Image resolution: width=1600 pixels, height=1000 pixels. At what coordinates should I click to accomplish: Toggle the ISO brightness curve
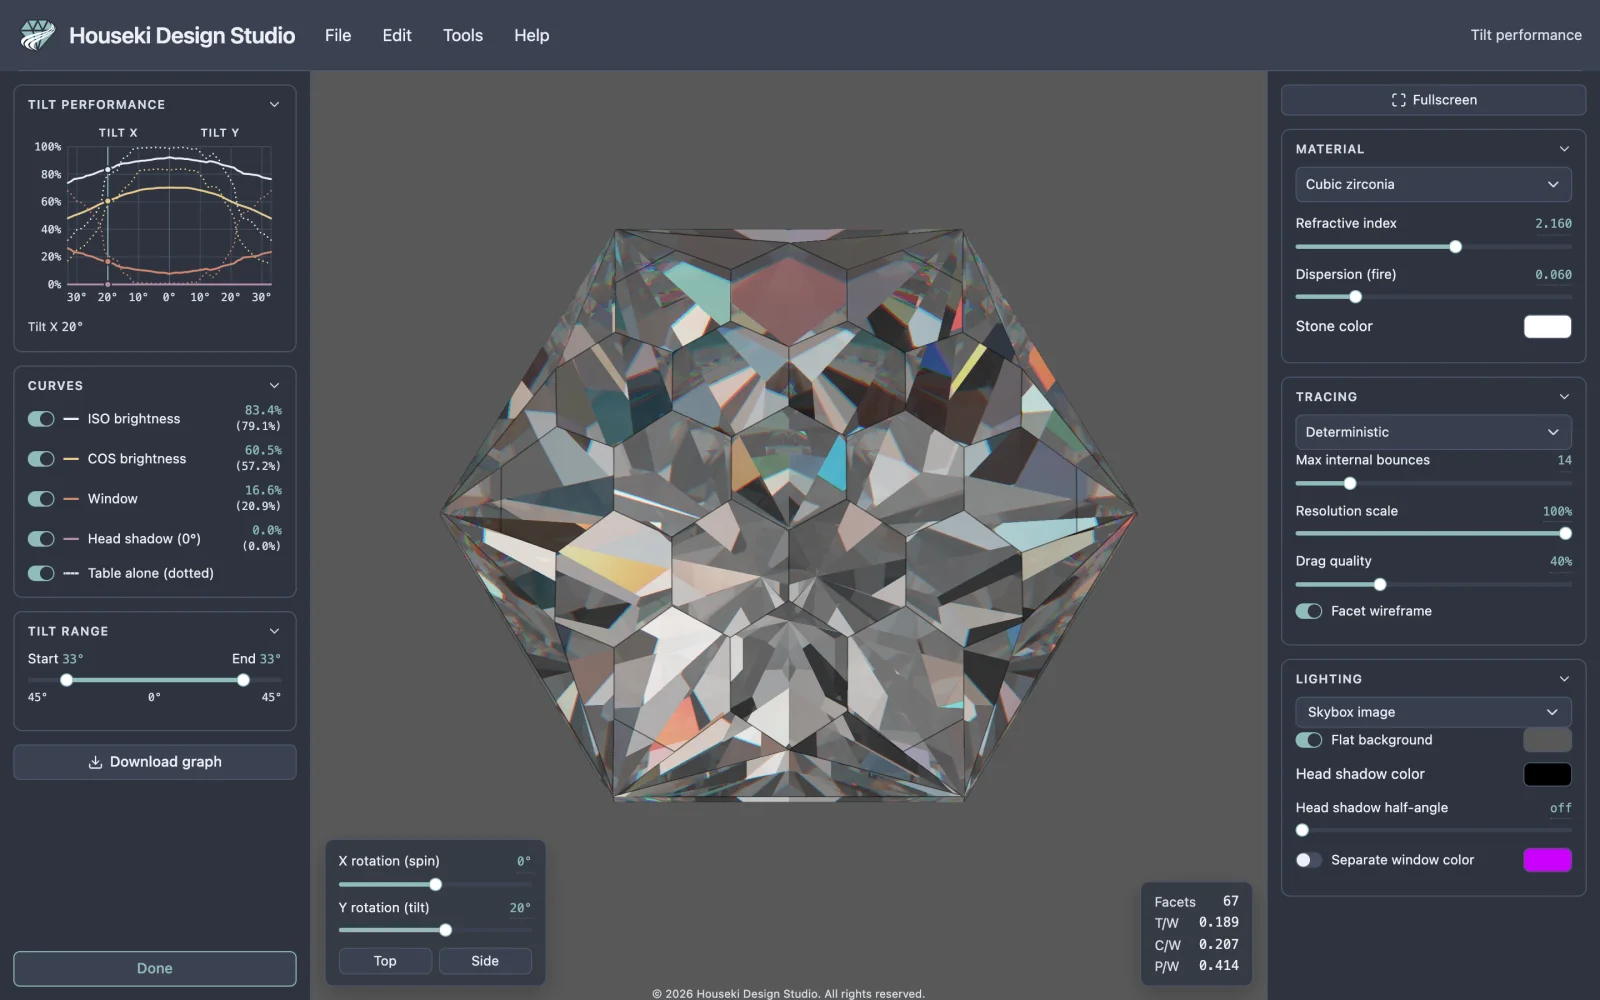point(41,419)
